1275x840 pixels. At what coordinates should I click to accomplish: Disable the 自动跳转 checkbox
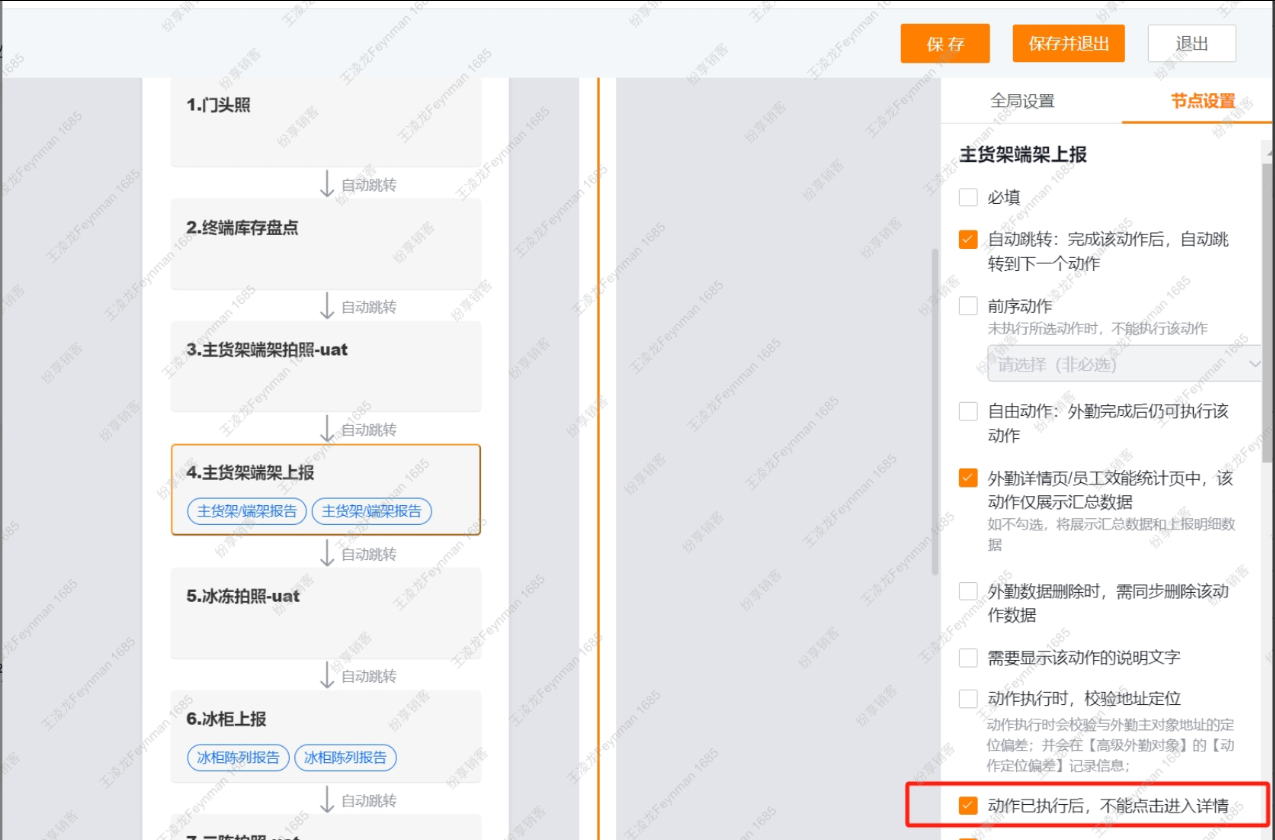point(967,239)
